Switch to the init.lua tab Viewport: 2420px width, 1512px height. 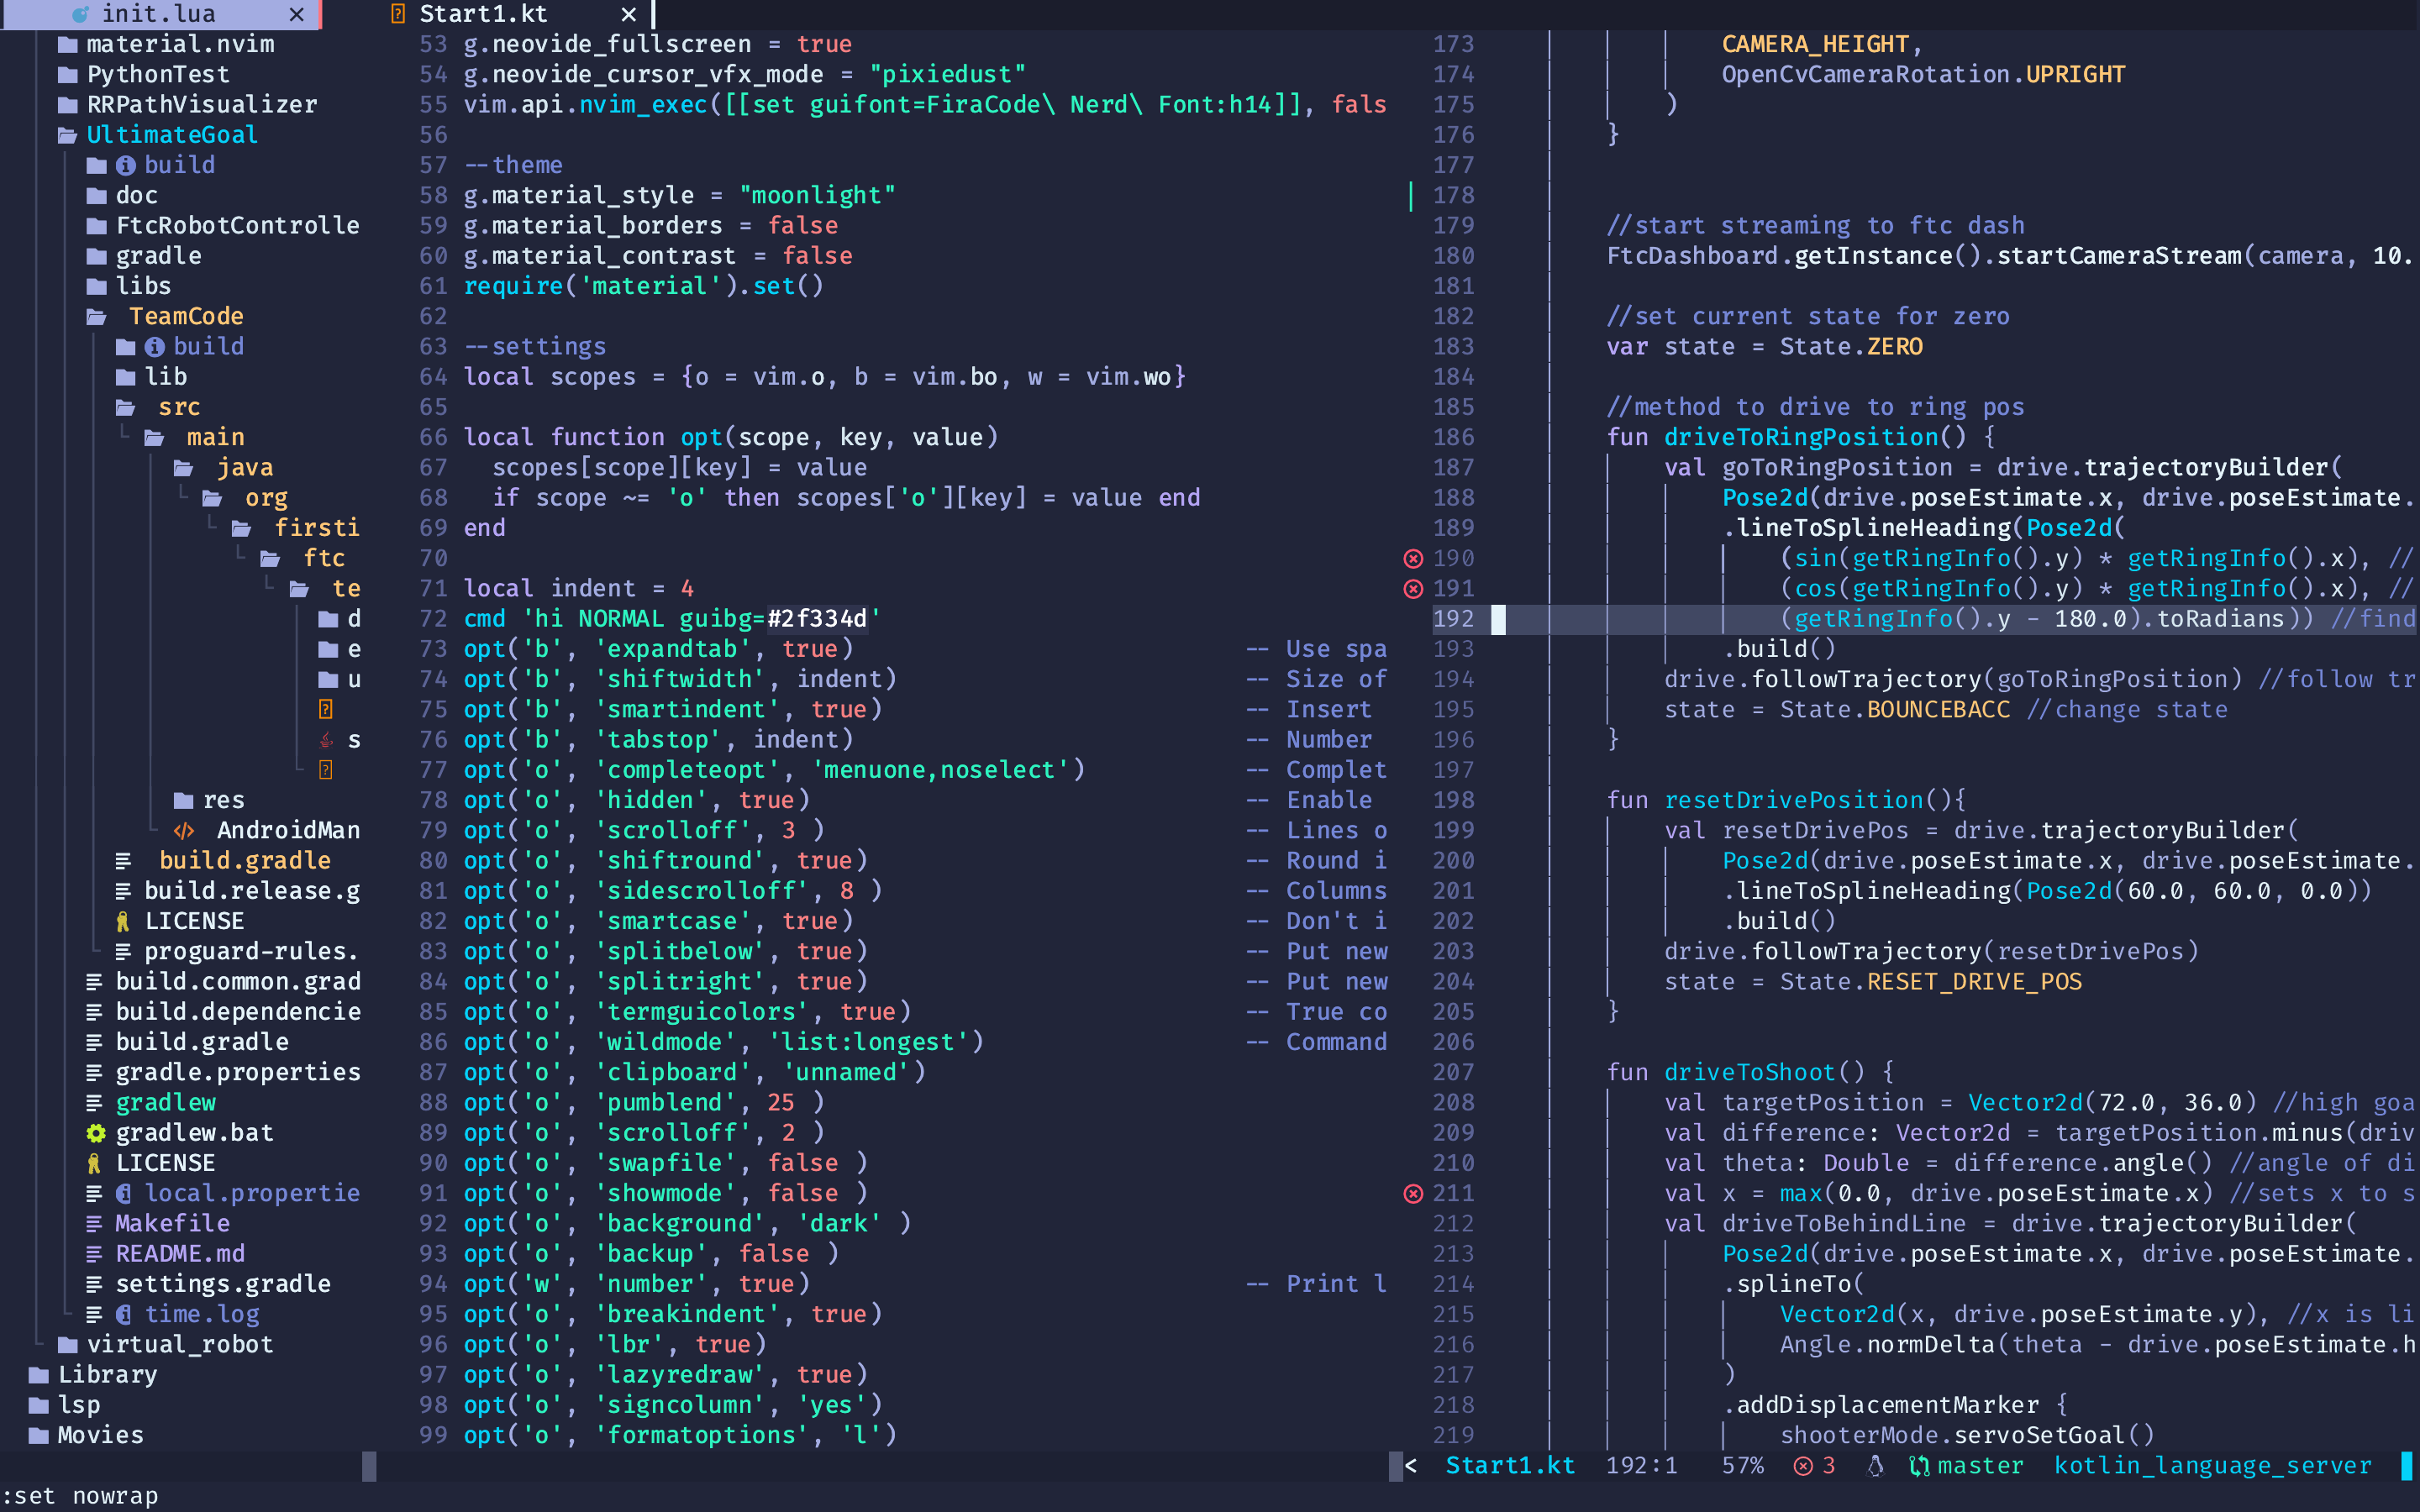point(159,14)
